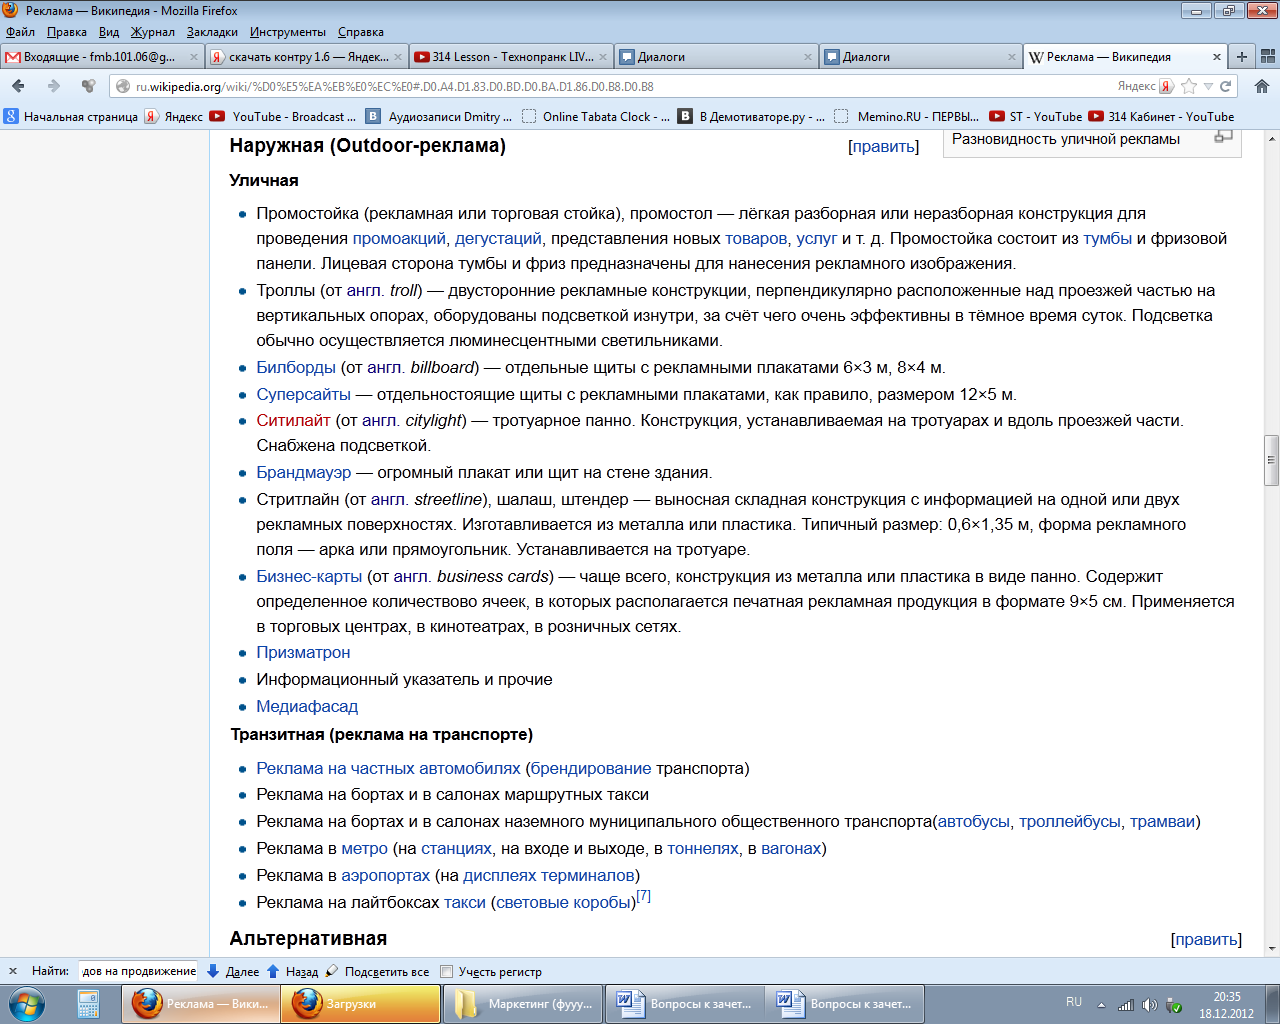Click the URL address bar

(x=610, y=86)
